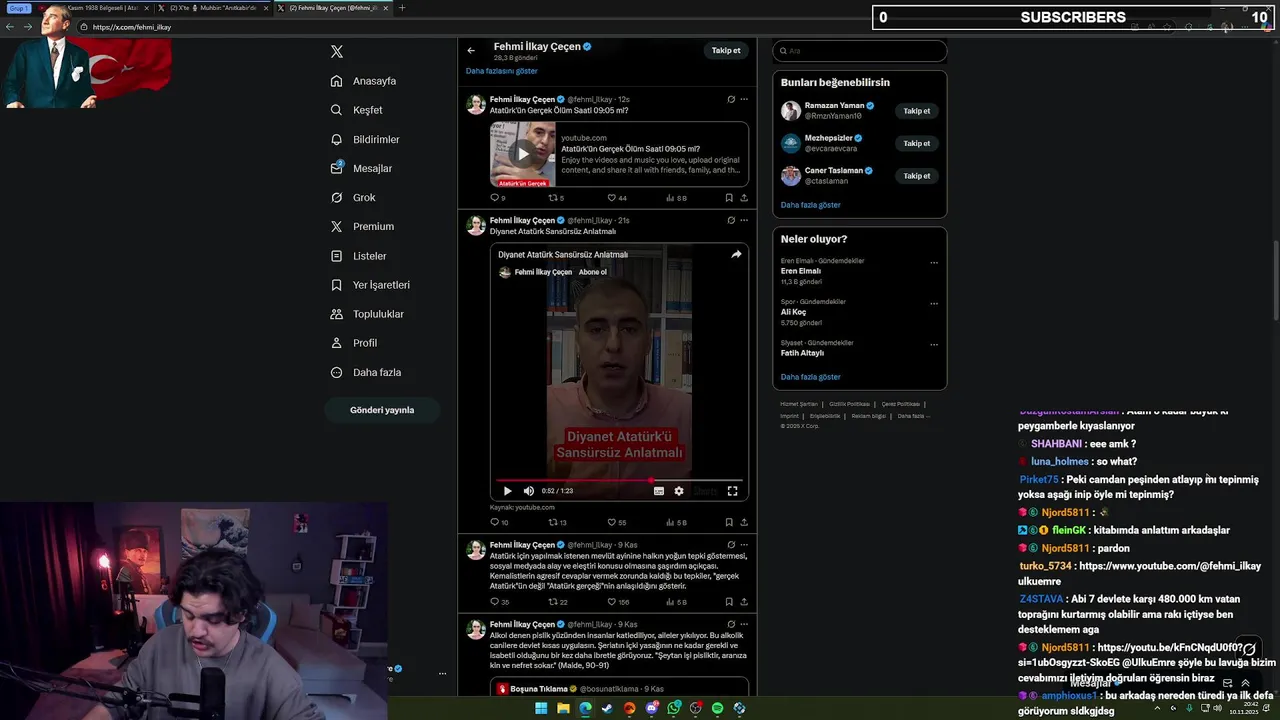The height and width of the screenshot is (720, 1280).
Task: Click share arrow on the embedded video
Action: coord(736,254)
